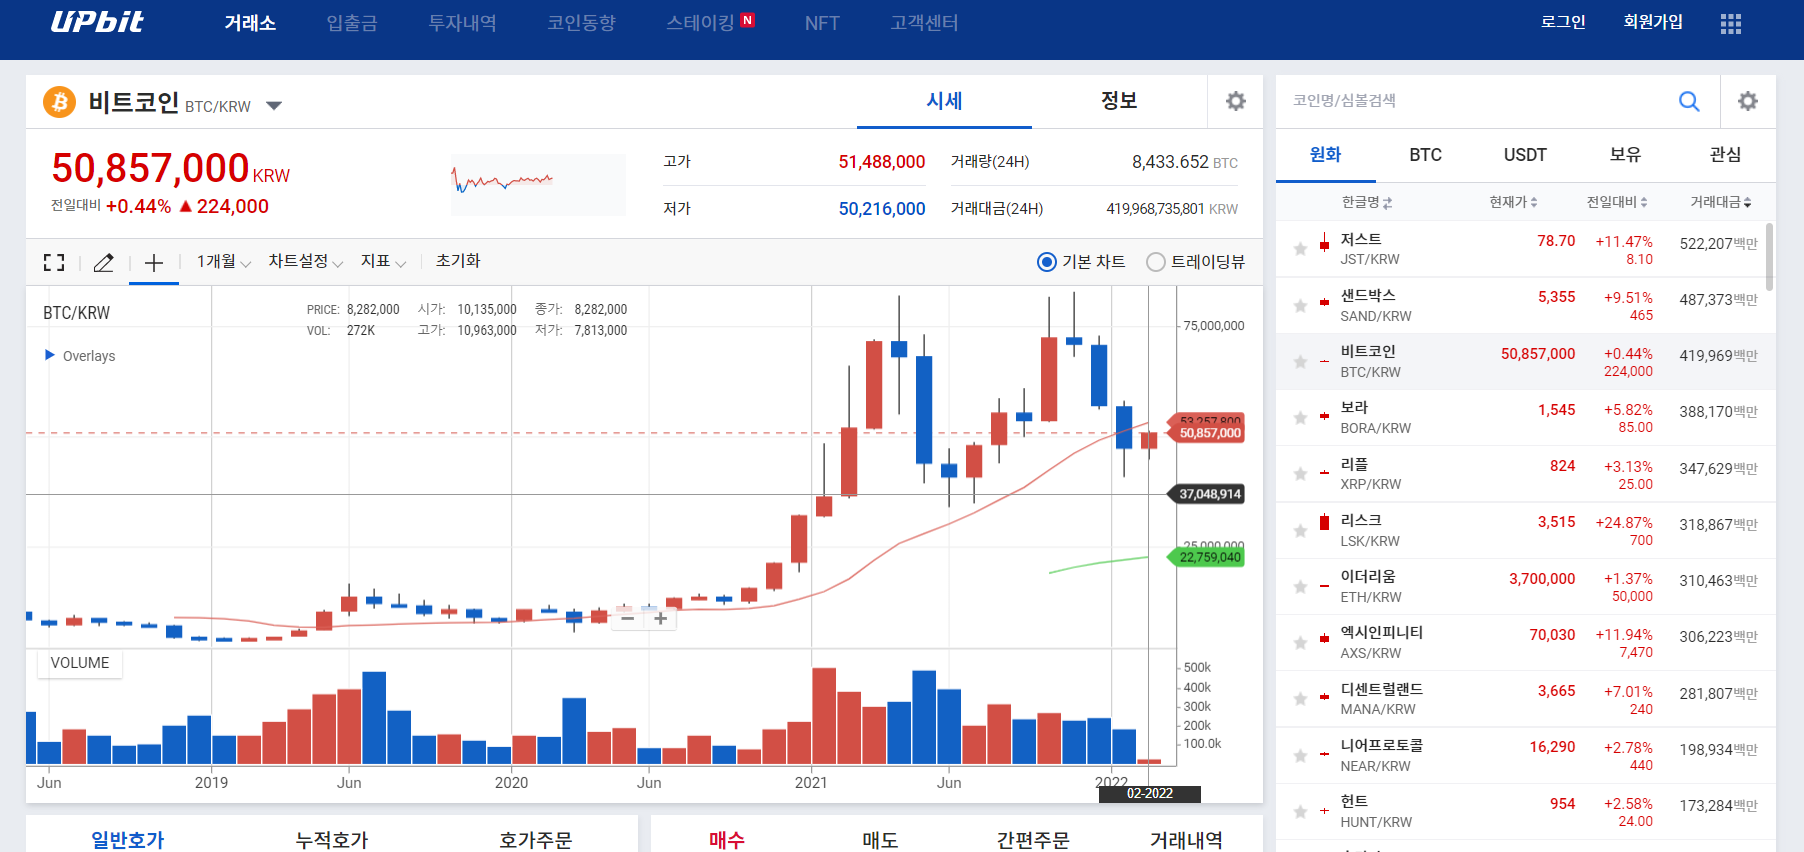Open the 차트설정 dropdown
1804x852 pixels.
(306, 262)
